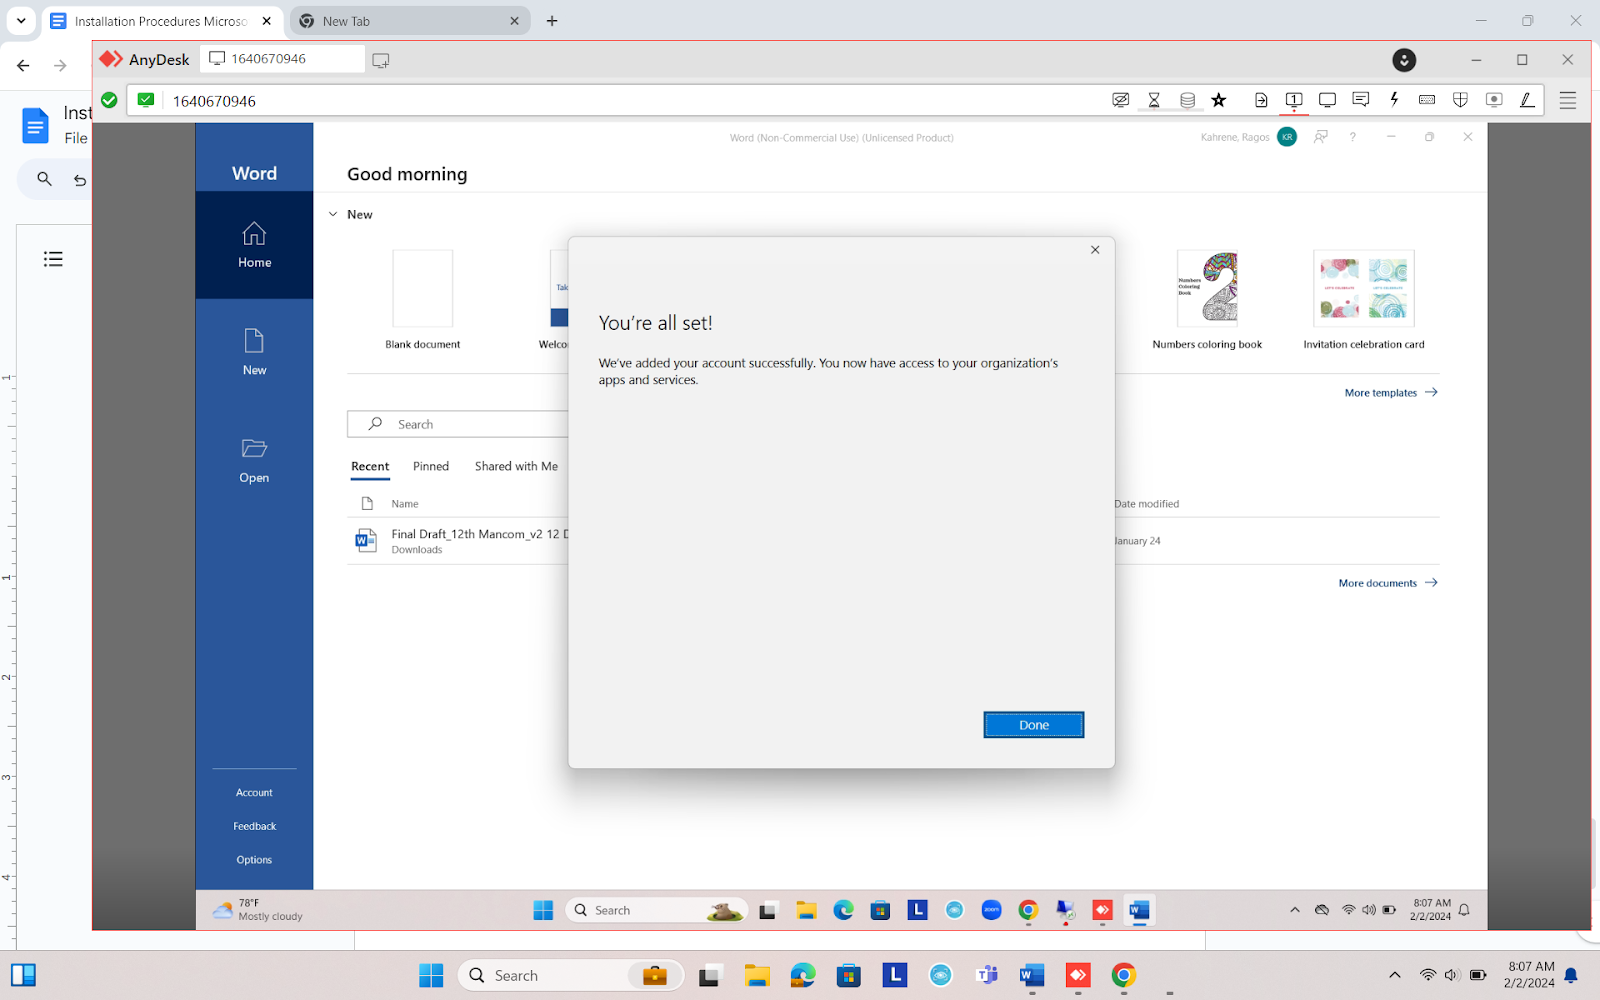Open the Invitation celebration card template
This screenshot has width=1600, height=1000.
click(x=1364, y=300)
